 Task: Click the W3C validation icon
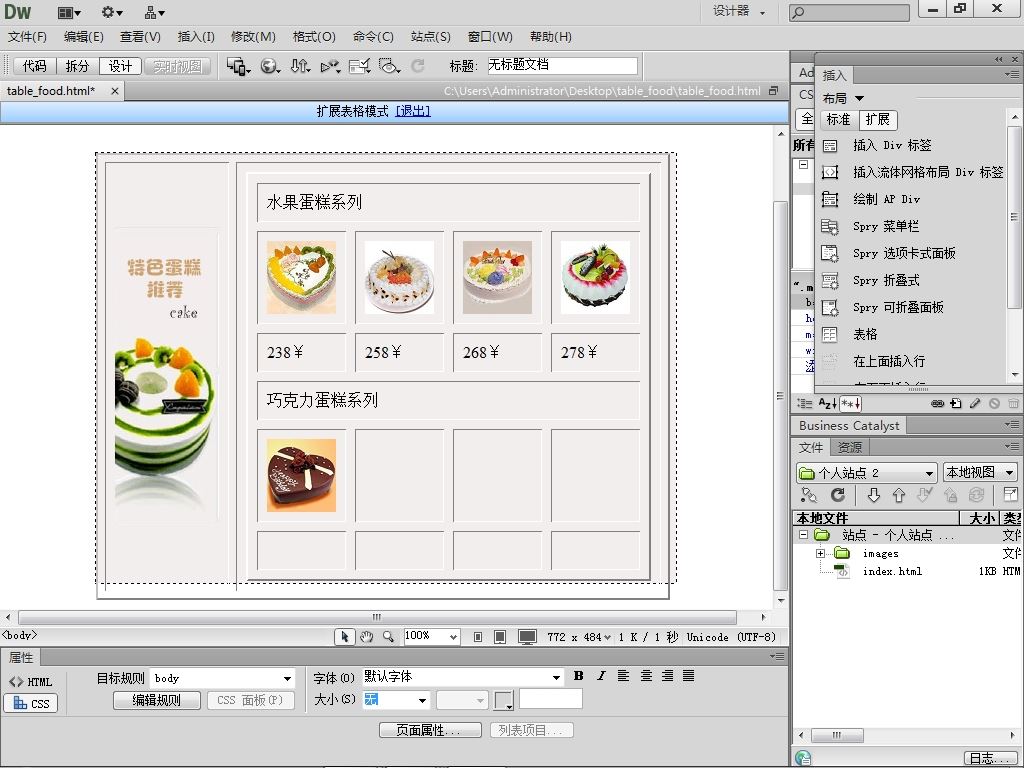click(x=330, y=66)
